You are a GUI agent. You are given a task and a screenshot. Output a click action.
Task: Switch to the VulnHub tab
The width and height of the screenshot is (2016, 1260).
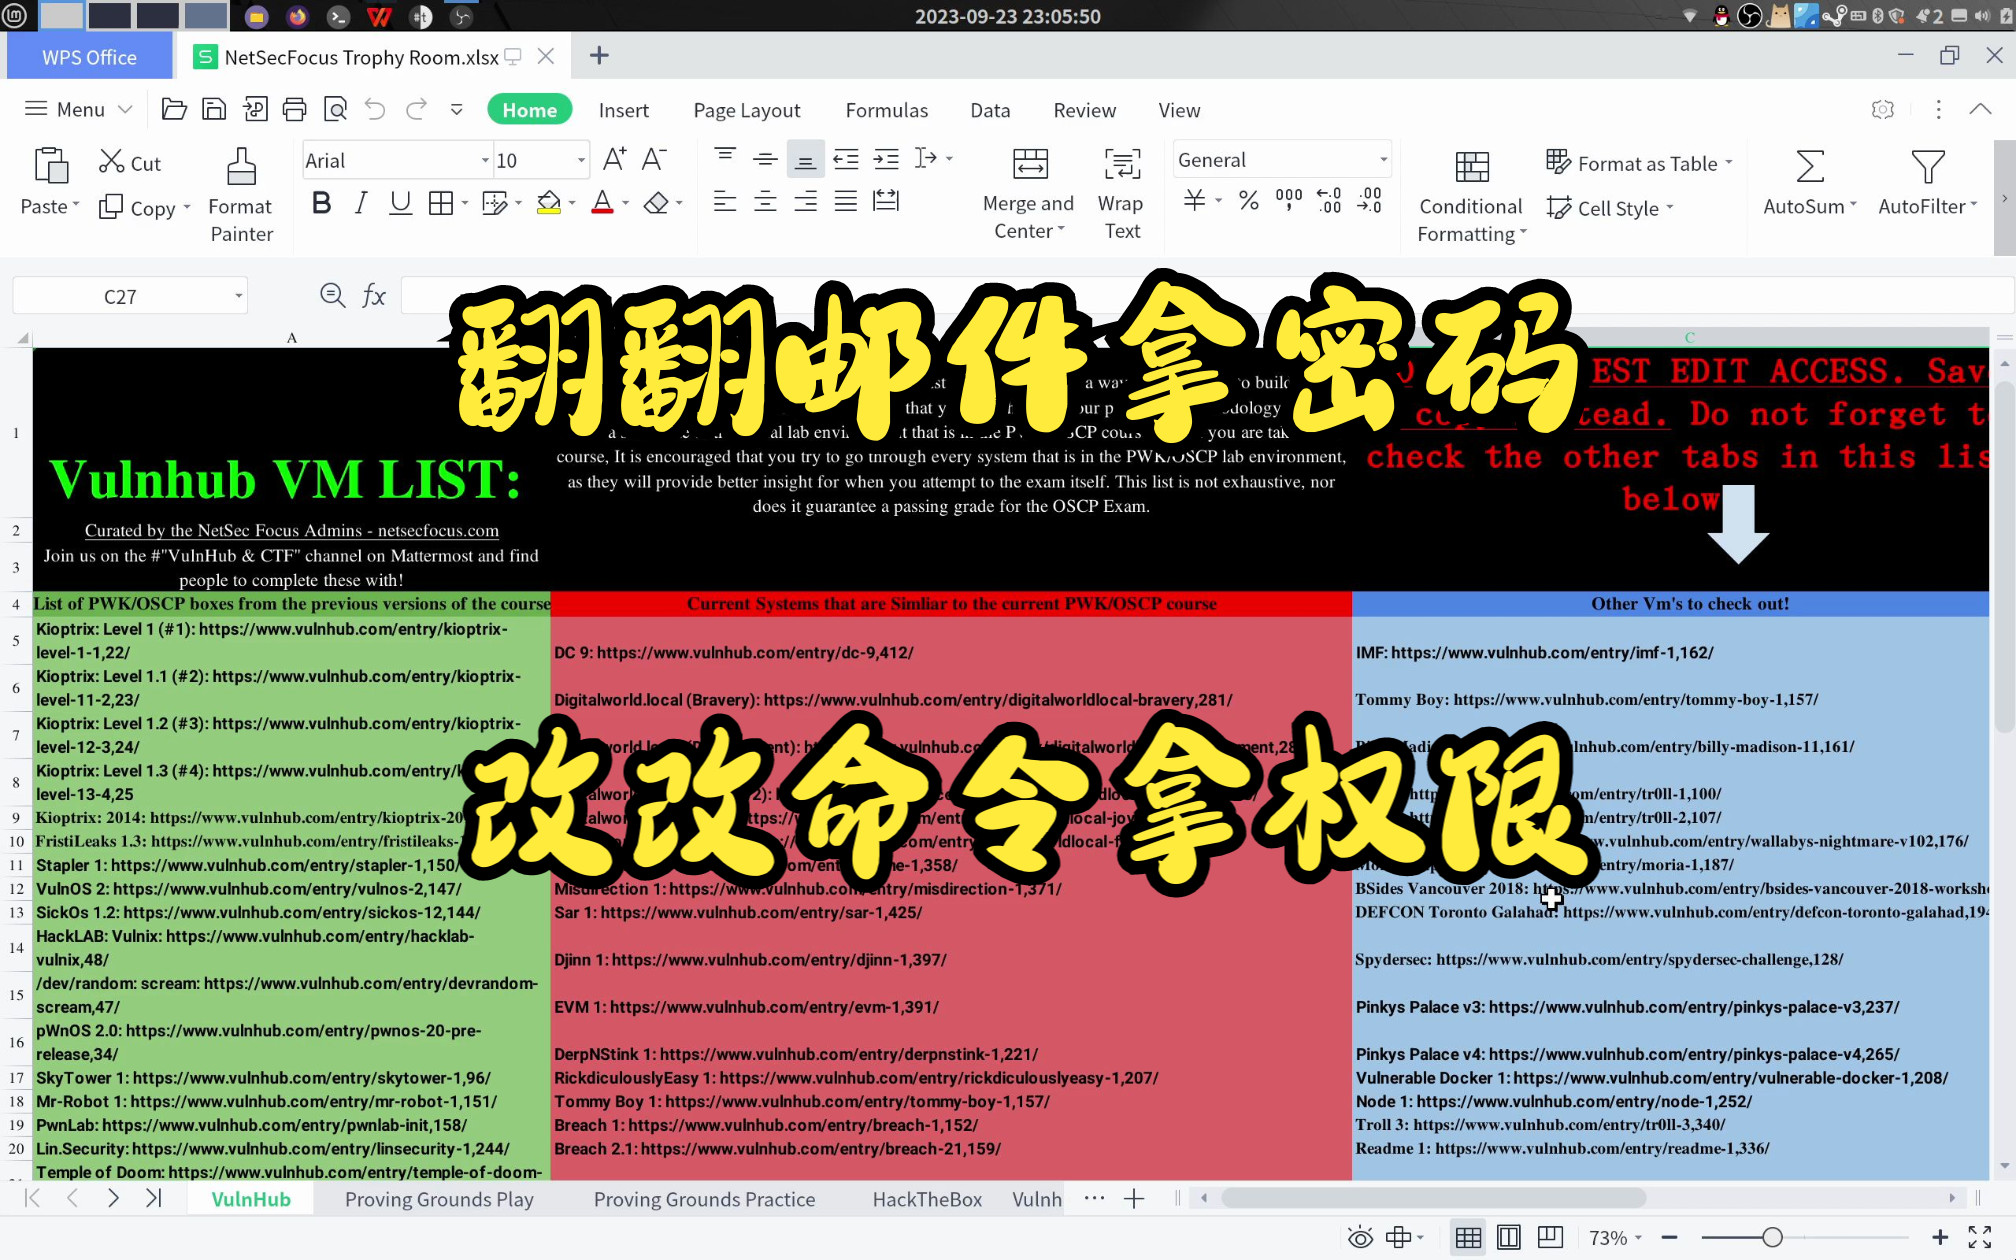(251, 1199)
